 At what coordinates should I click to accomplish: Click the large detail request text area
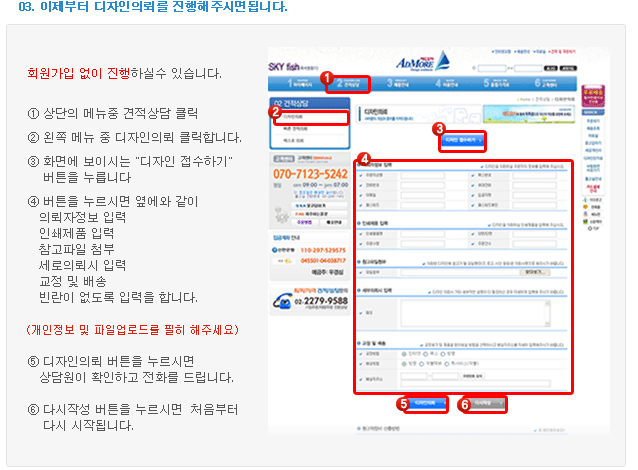coord(470,312)
